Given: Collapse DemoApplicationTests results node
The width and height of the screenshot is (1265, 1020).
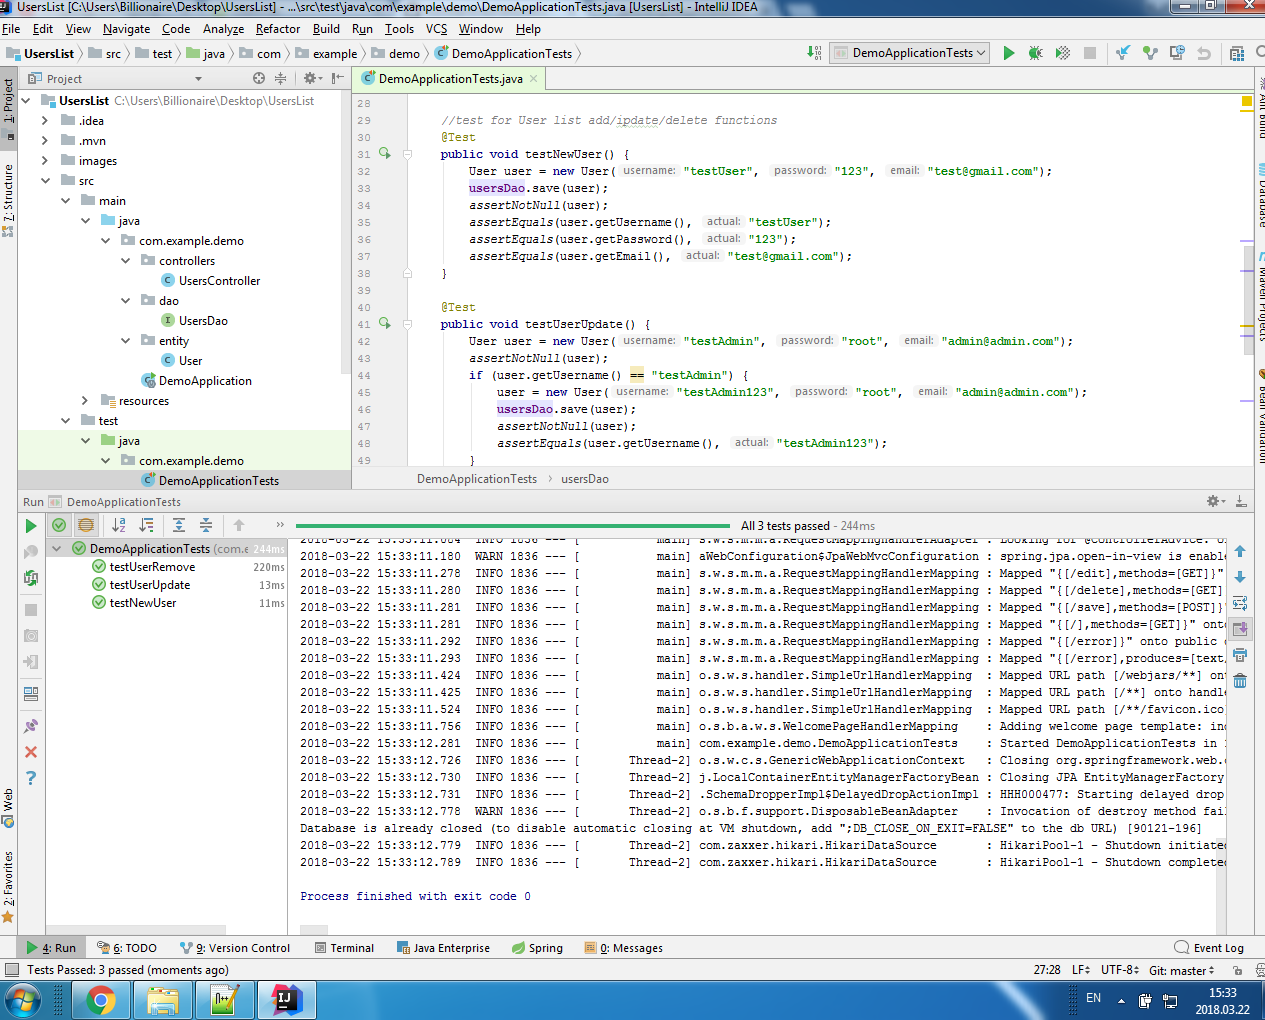Looking at the screenshot, I should tap(57, 549).
